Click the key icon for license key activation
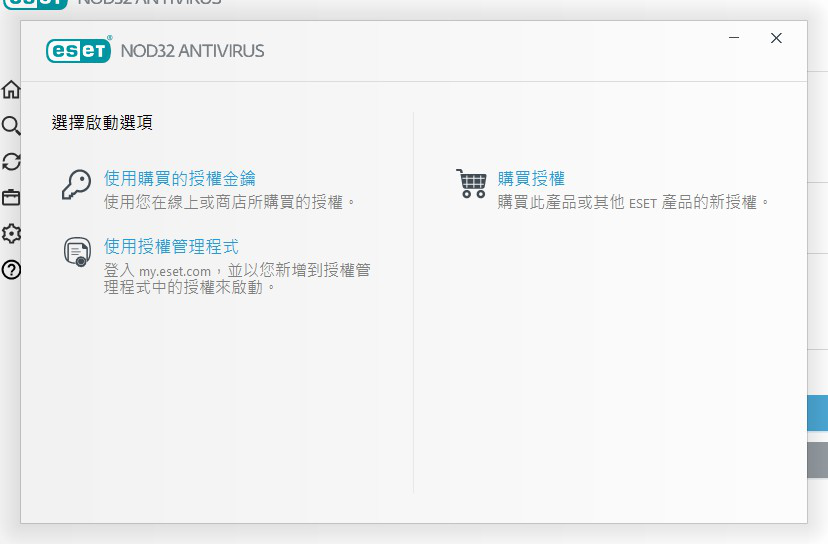Viewport: 828px width, 544px height. [x=76, y=184]
